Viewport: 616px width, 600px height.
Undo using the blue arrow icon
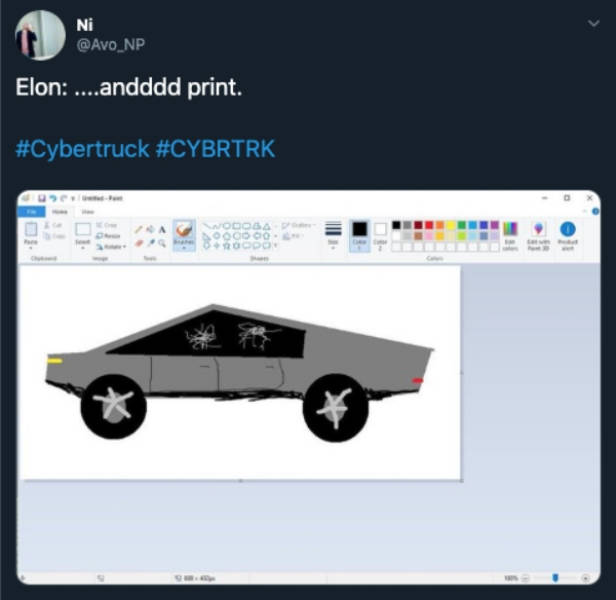[53, 198]
